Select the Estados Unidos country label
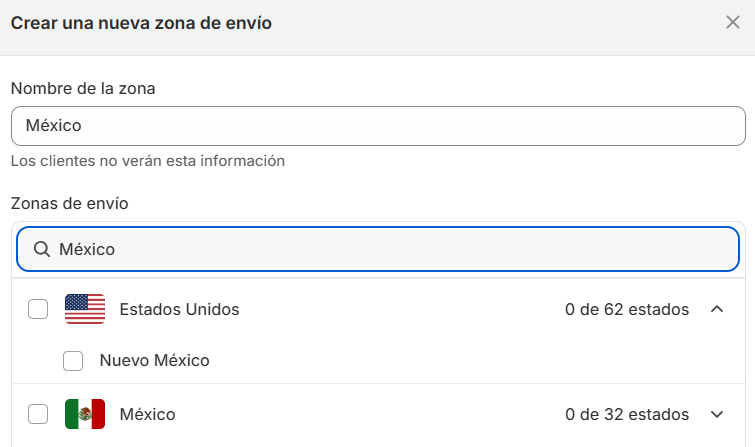The image size is (755, 447). (x=179, y=309)
